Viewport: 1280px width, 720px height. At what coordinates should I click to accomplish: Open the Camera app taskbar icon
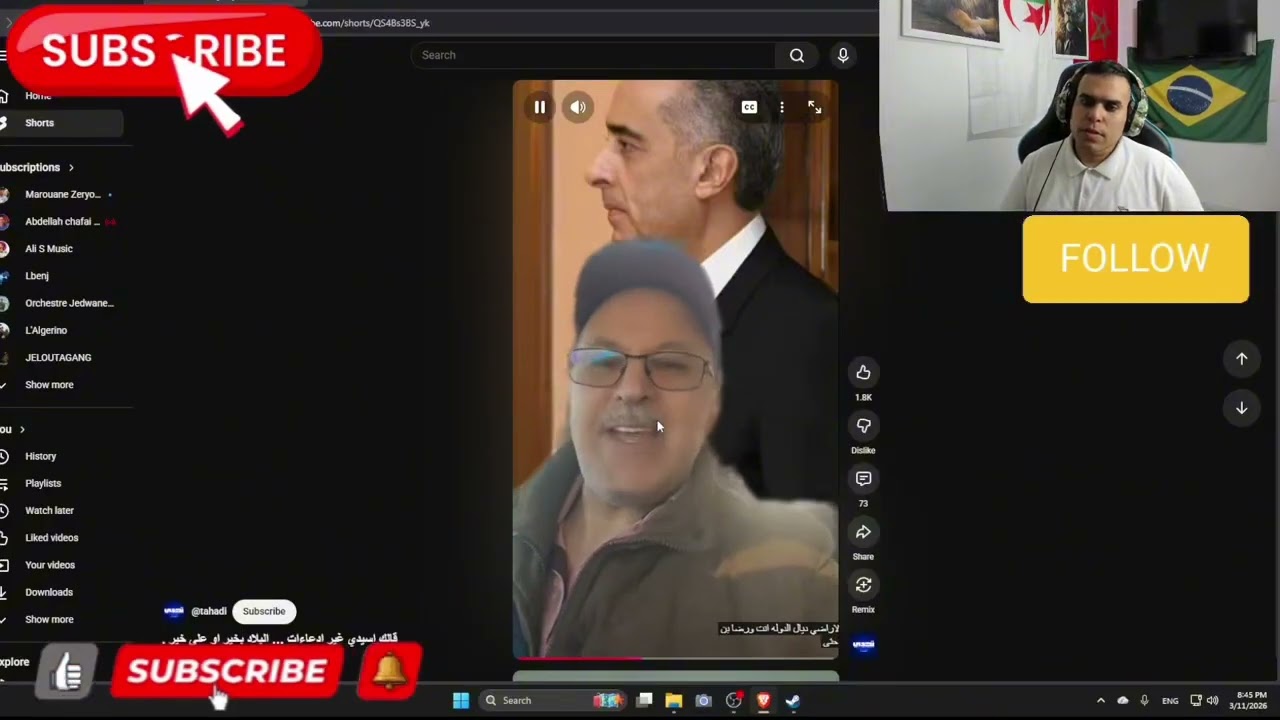point(703,700)
